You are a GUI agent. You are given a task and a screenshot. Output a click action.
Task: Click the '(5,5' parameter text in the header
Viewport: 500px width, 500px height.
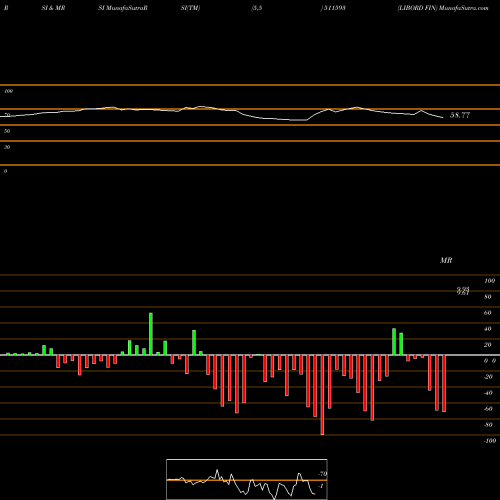257,8
